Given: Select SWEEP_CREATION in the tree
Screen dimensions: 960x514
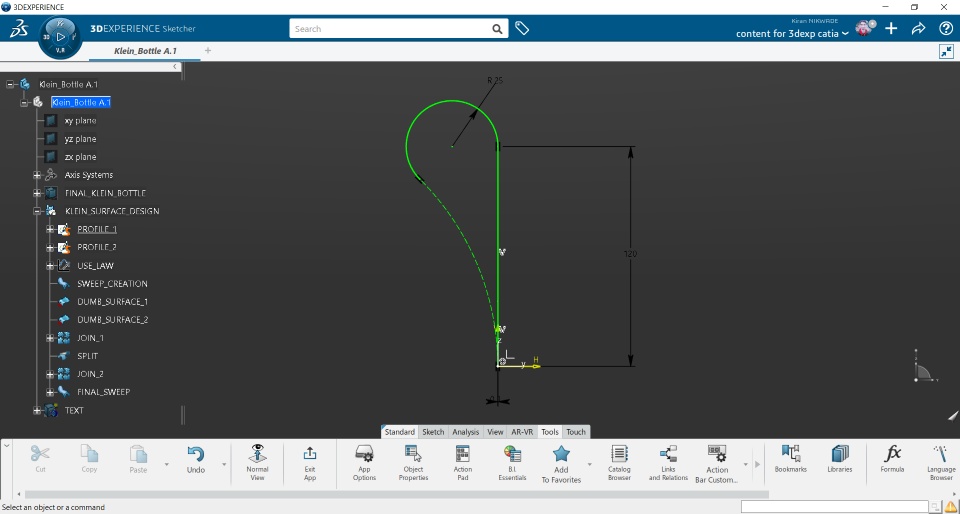Looking at the screenshot, I should (x=112, y=283).
